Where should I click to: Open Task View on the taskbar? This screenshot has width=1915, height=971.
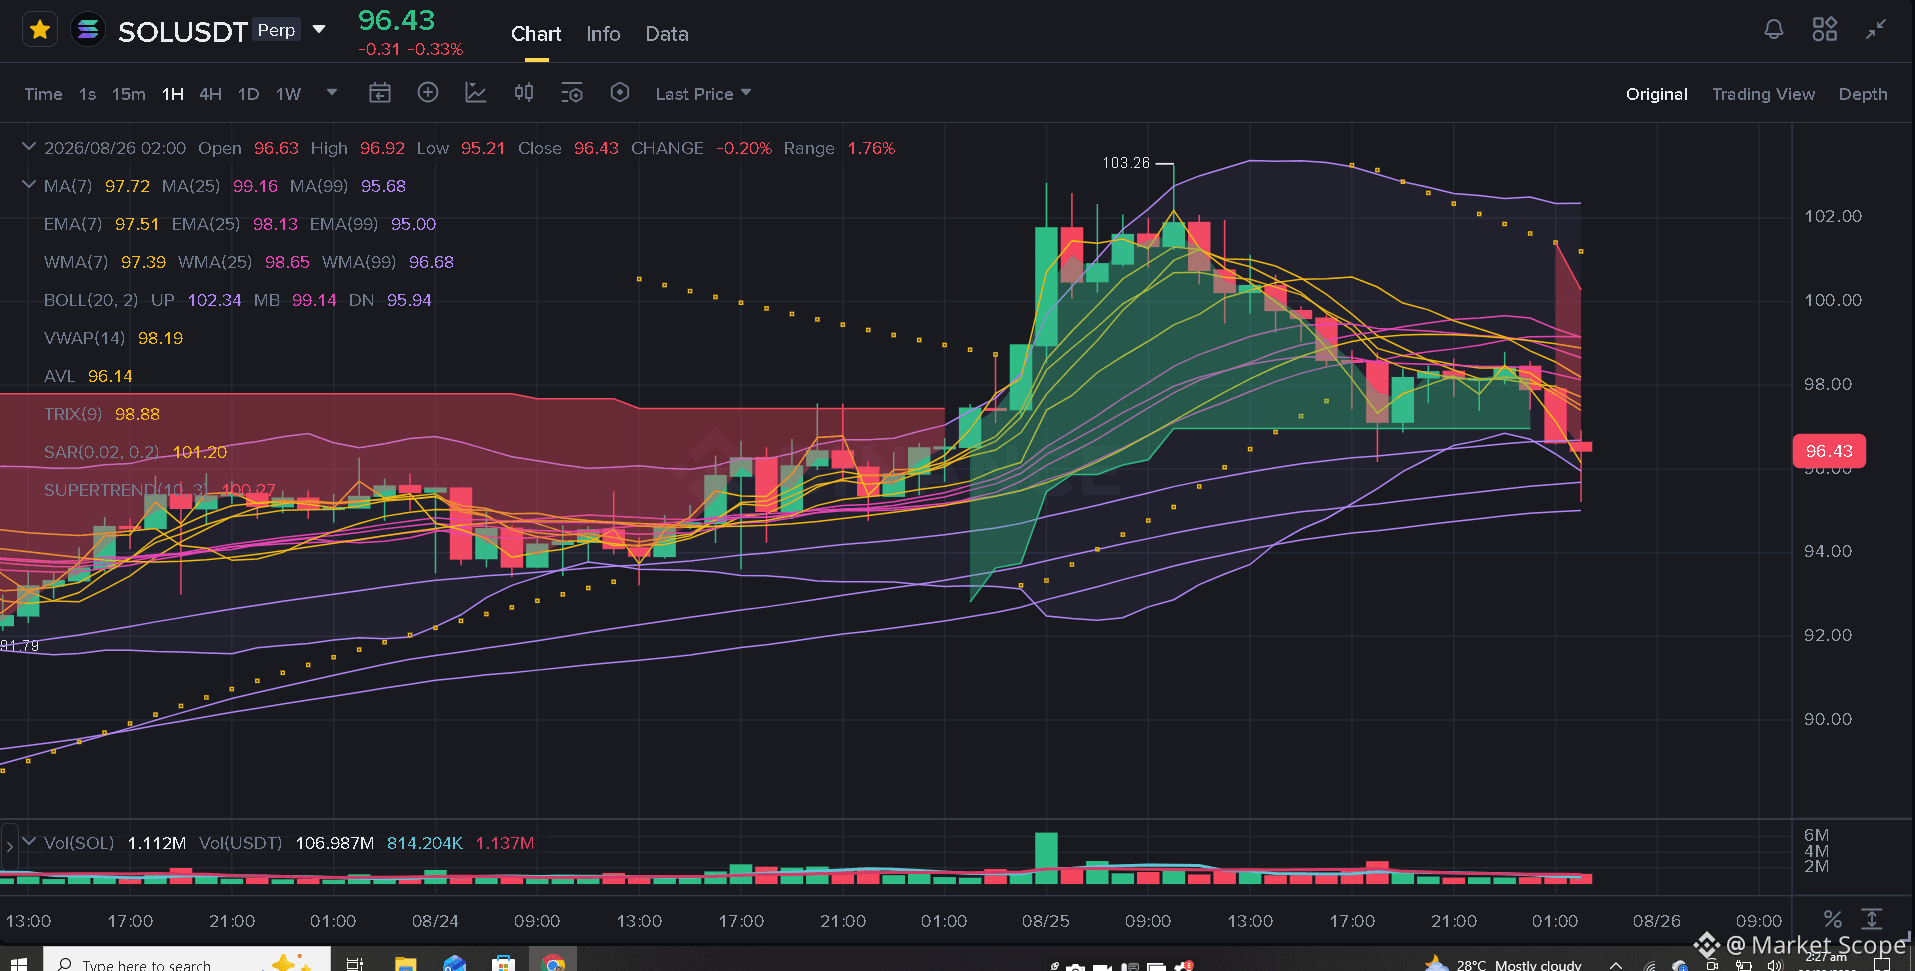coord(354,963)
